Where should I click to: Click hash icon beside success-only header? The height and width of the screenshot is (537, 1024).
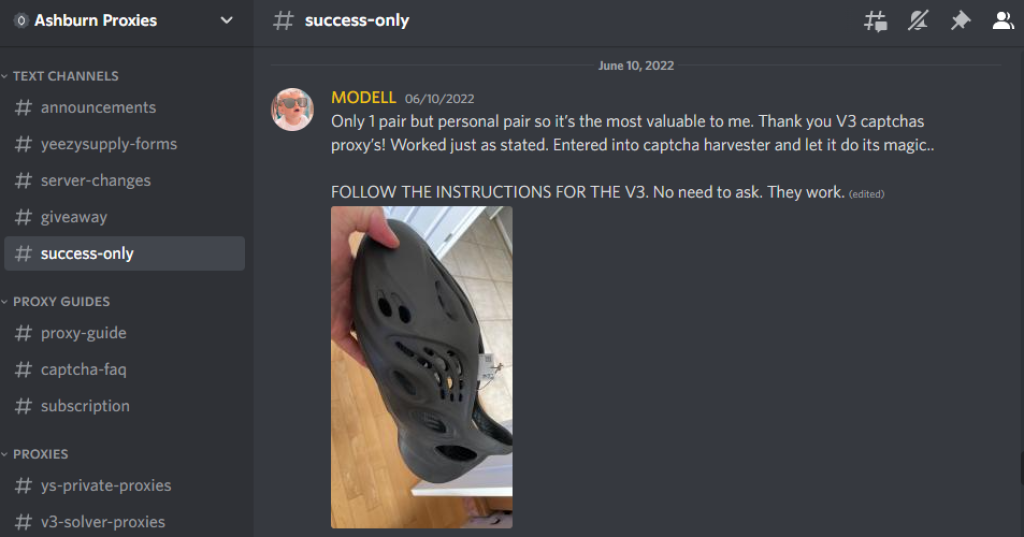(283, 20)
